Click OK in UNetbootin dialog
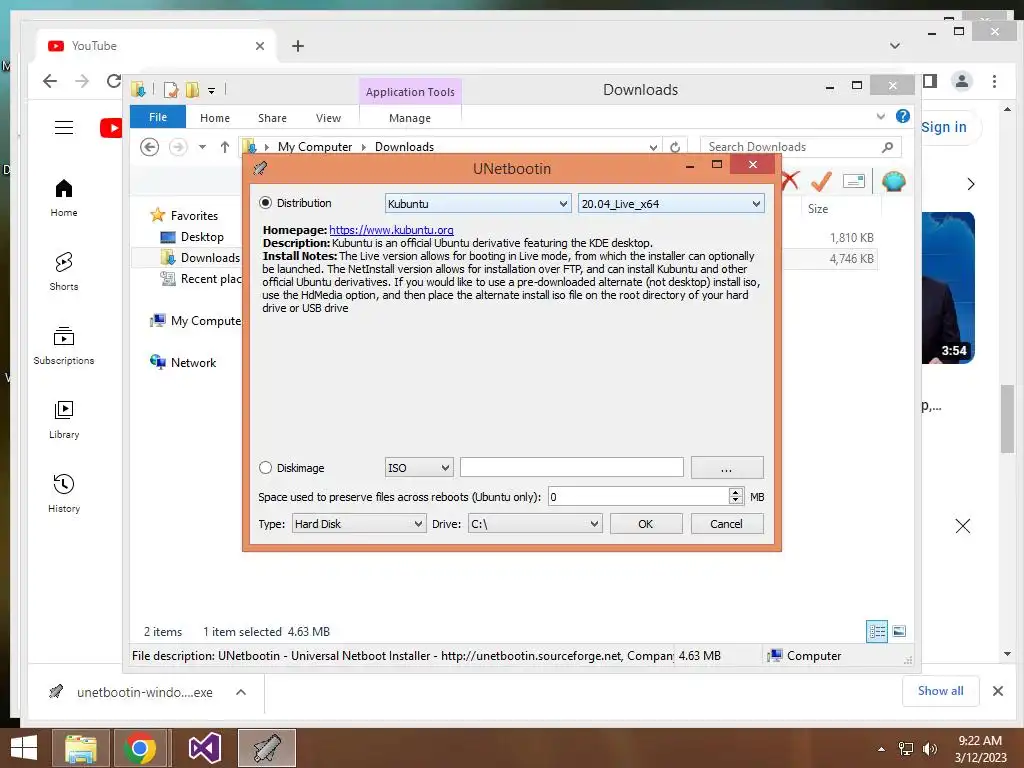The image size is (1024, 768). (x=646, y=524)
